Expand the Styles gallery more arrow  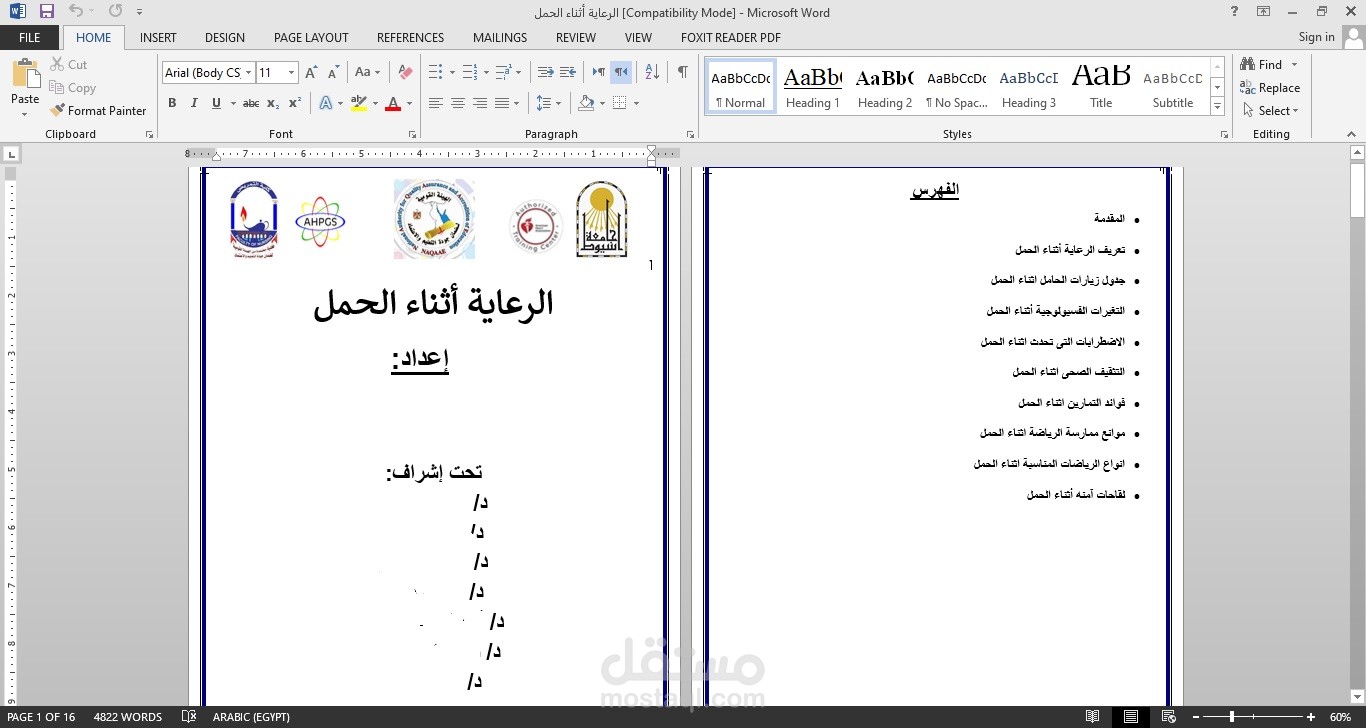(1217, 108)
